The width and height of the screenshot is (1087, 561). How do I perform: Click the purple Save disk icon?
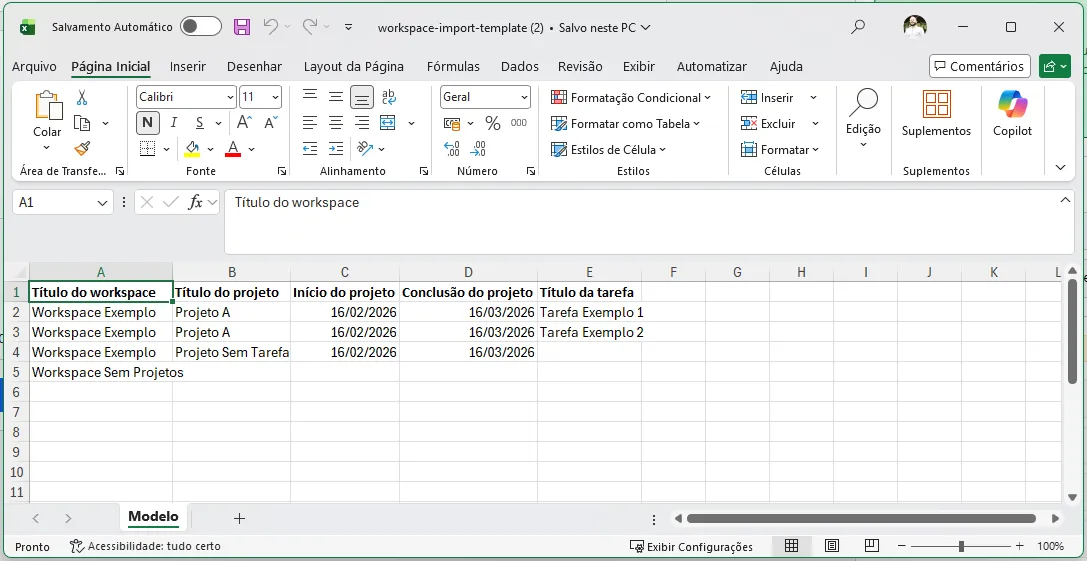coord(241,27)
